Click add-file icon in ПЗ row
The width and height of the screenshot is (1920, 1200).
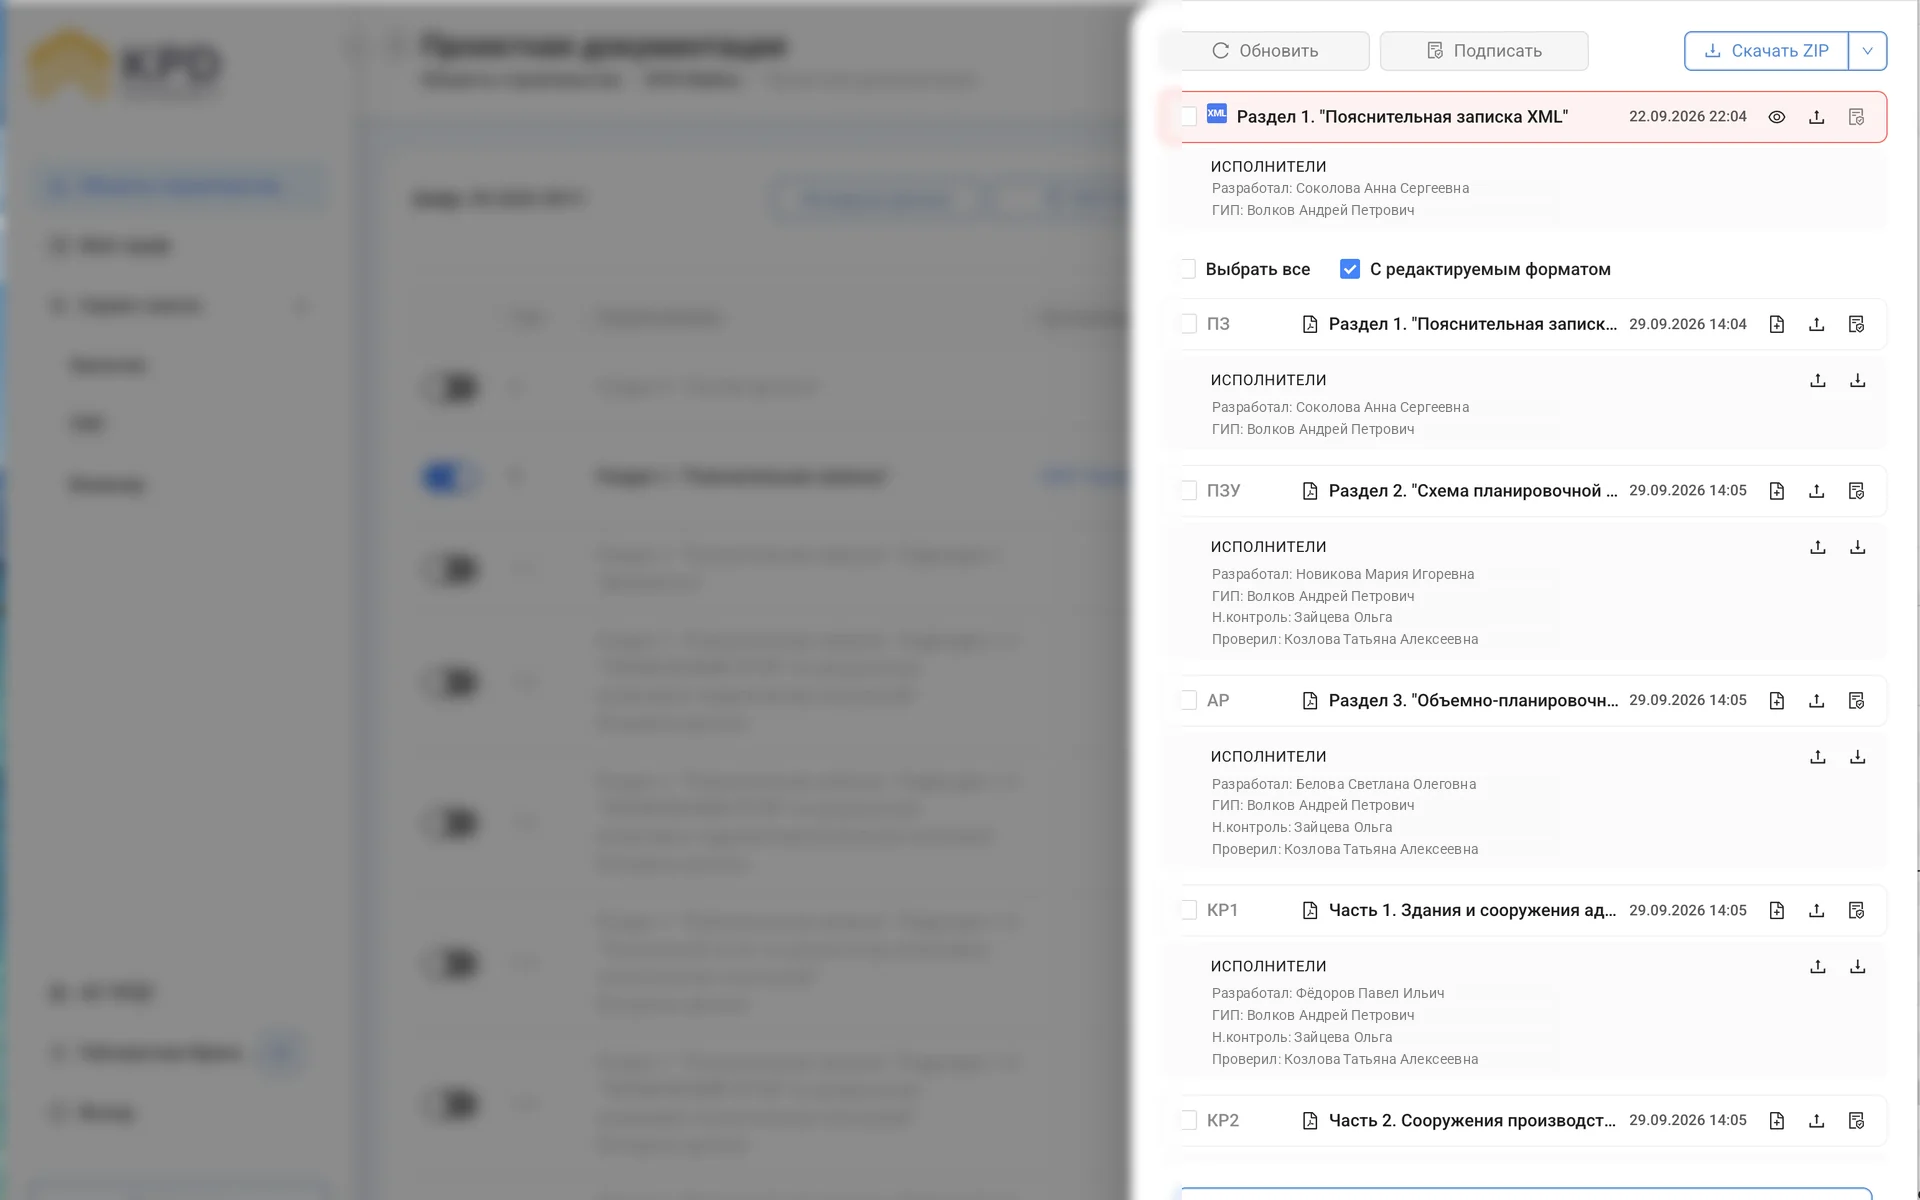tap(1776, 324)
